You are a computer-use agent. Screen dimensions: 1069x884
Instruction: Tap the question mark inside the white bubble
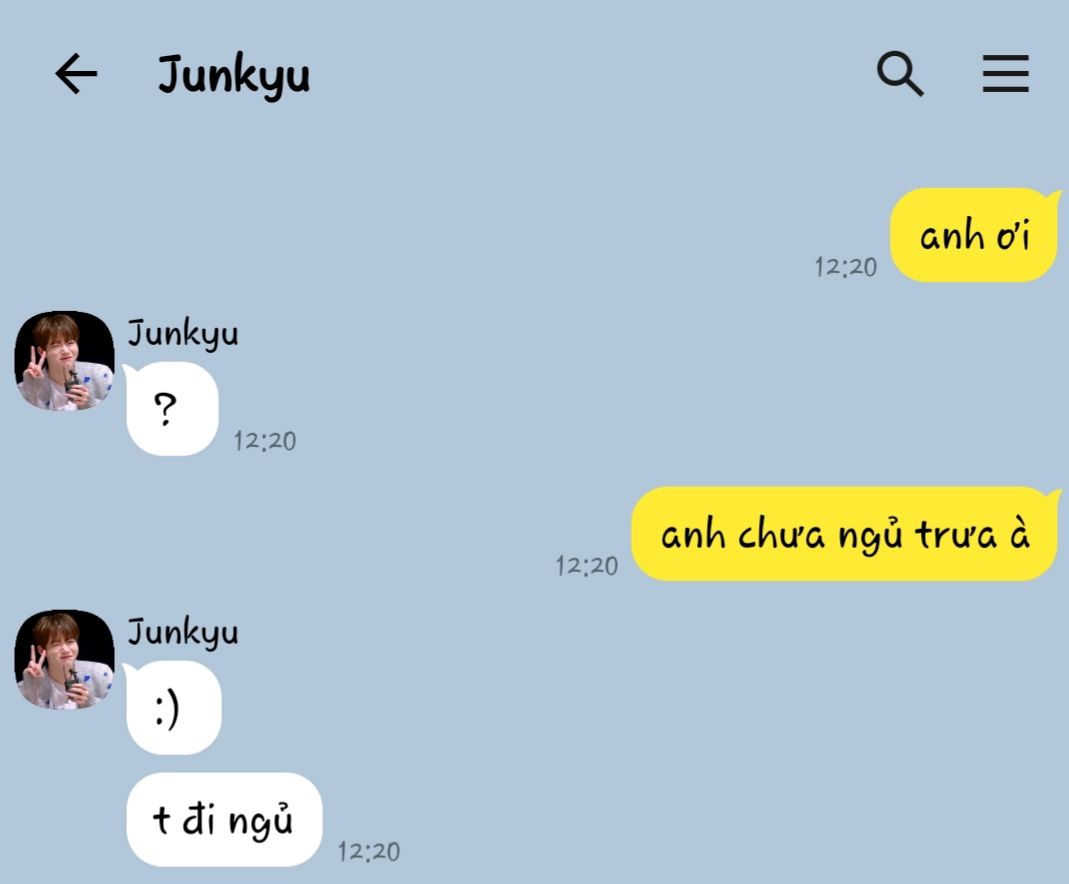click(165, 410)
